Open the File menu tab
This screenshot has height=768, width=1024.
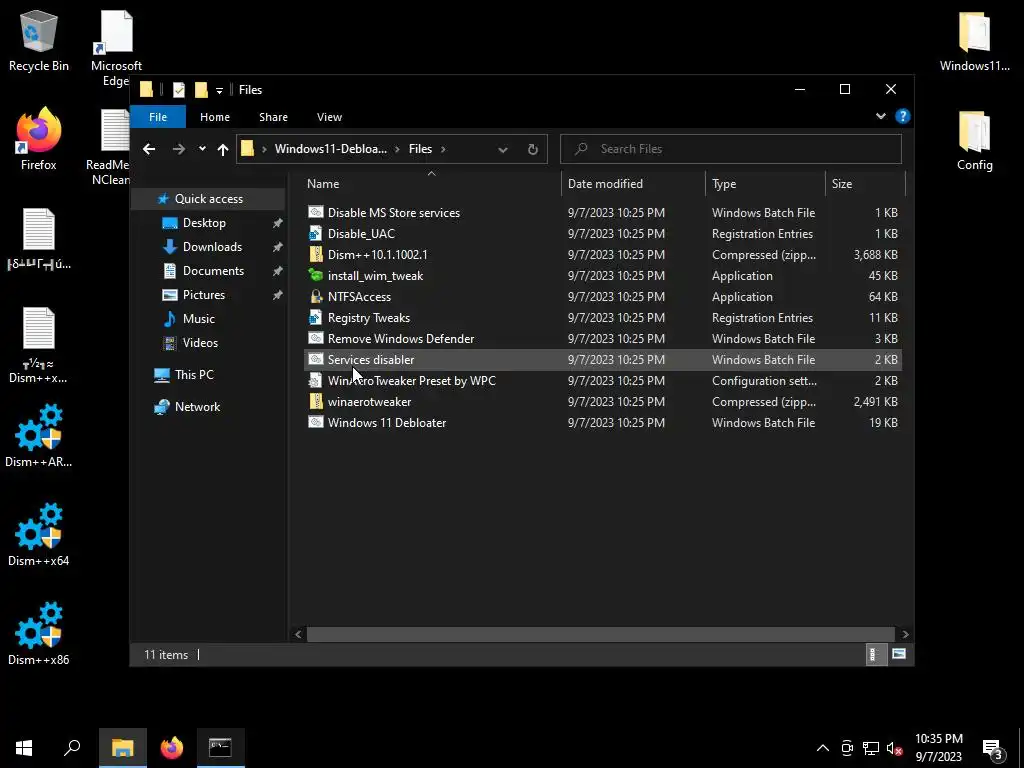click(x=158, y=117)
